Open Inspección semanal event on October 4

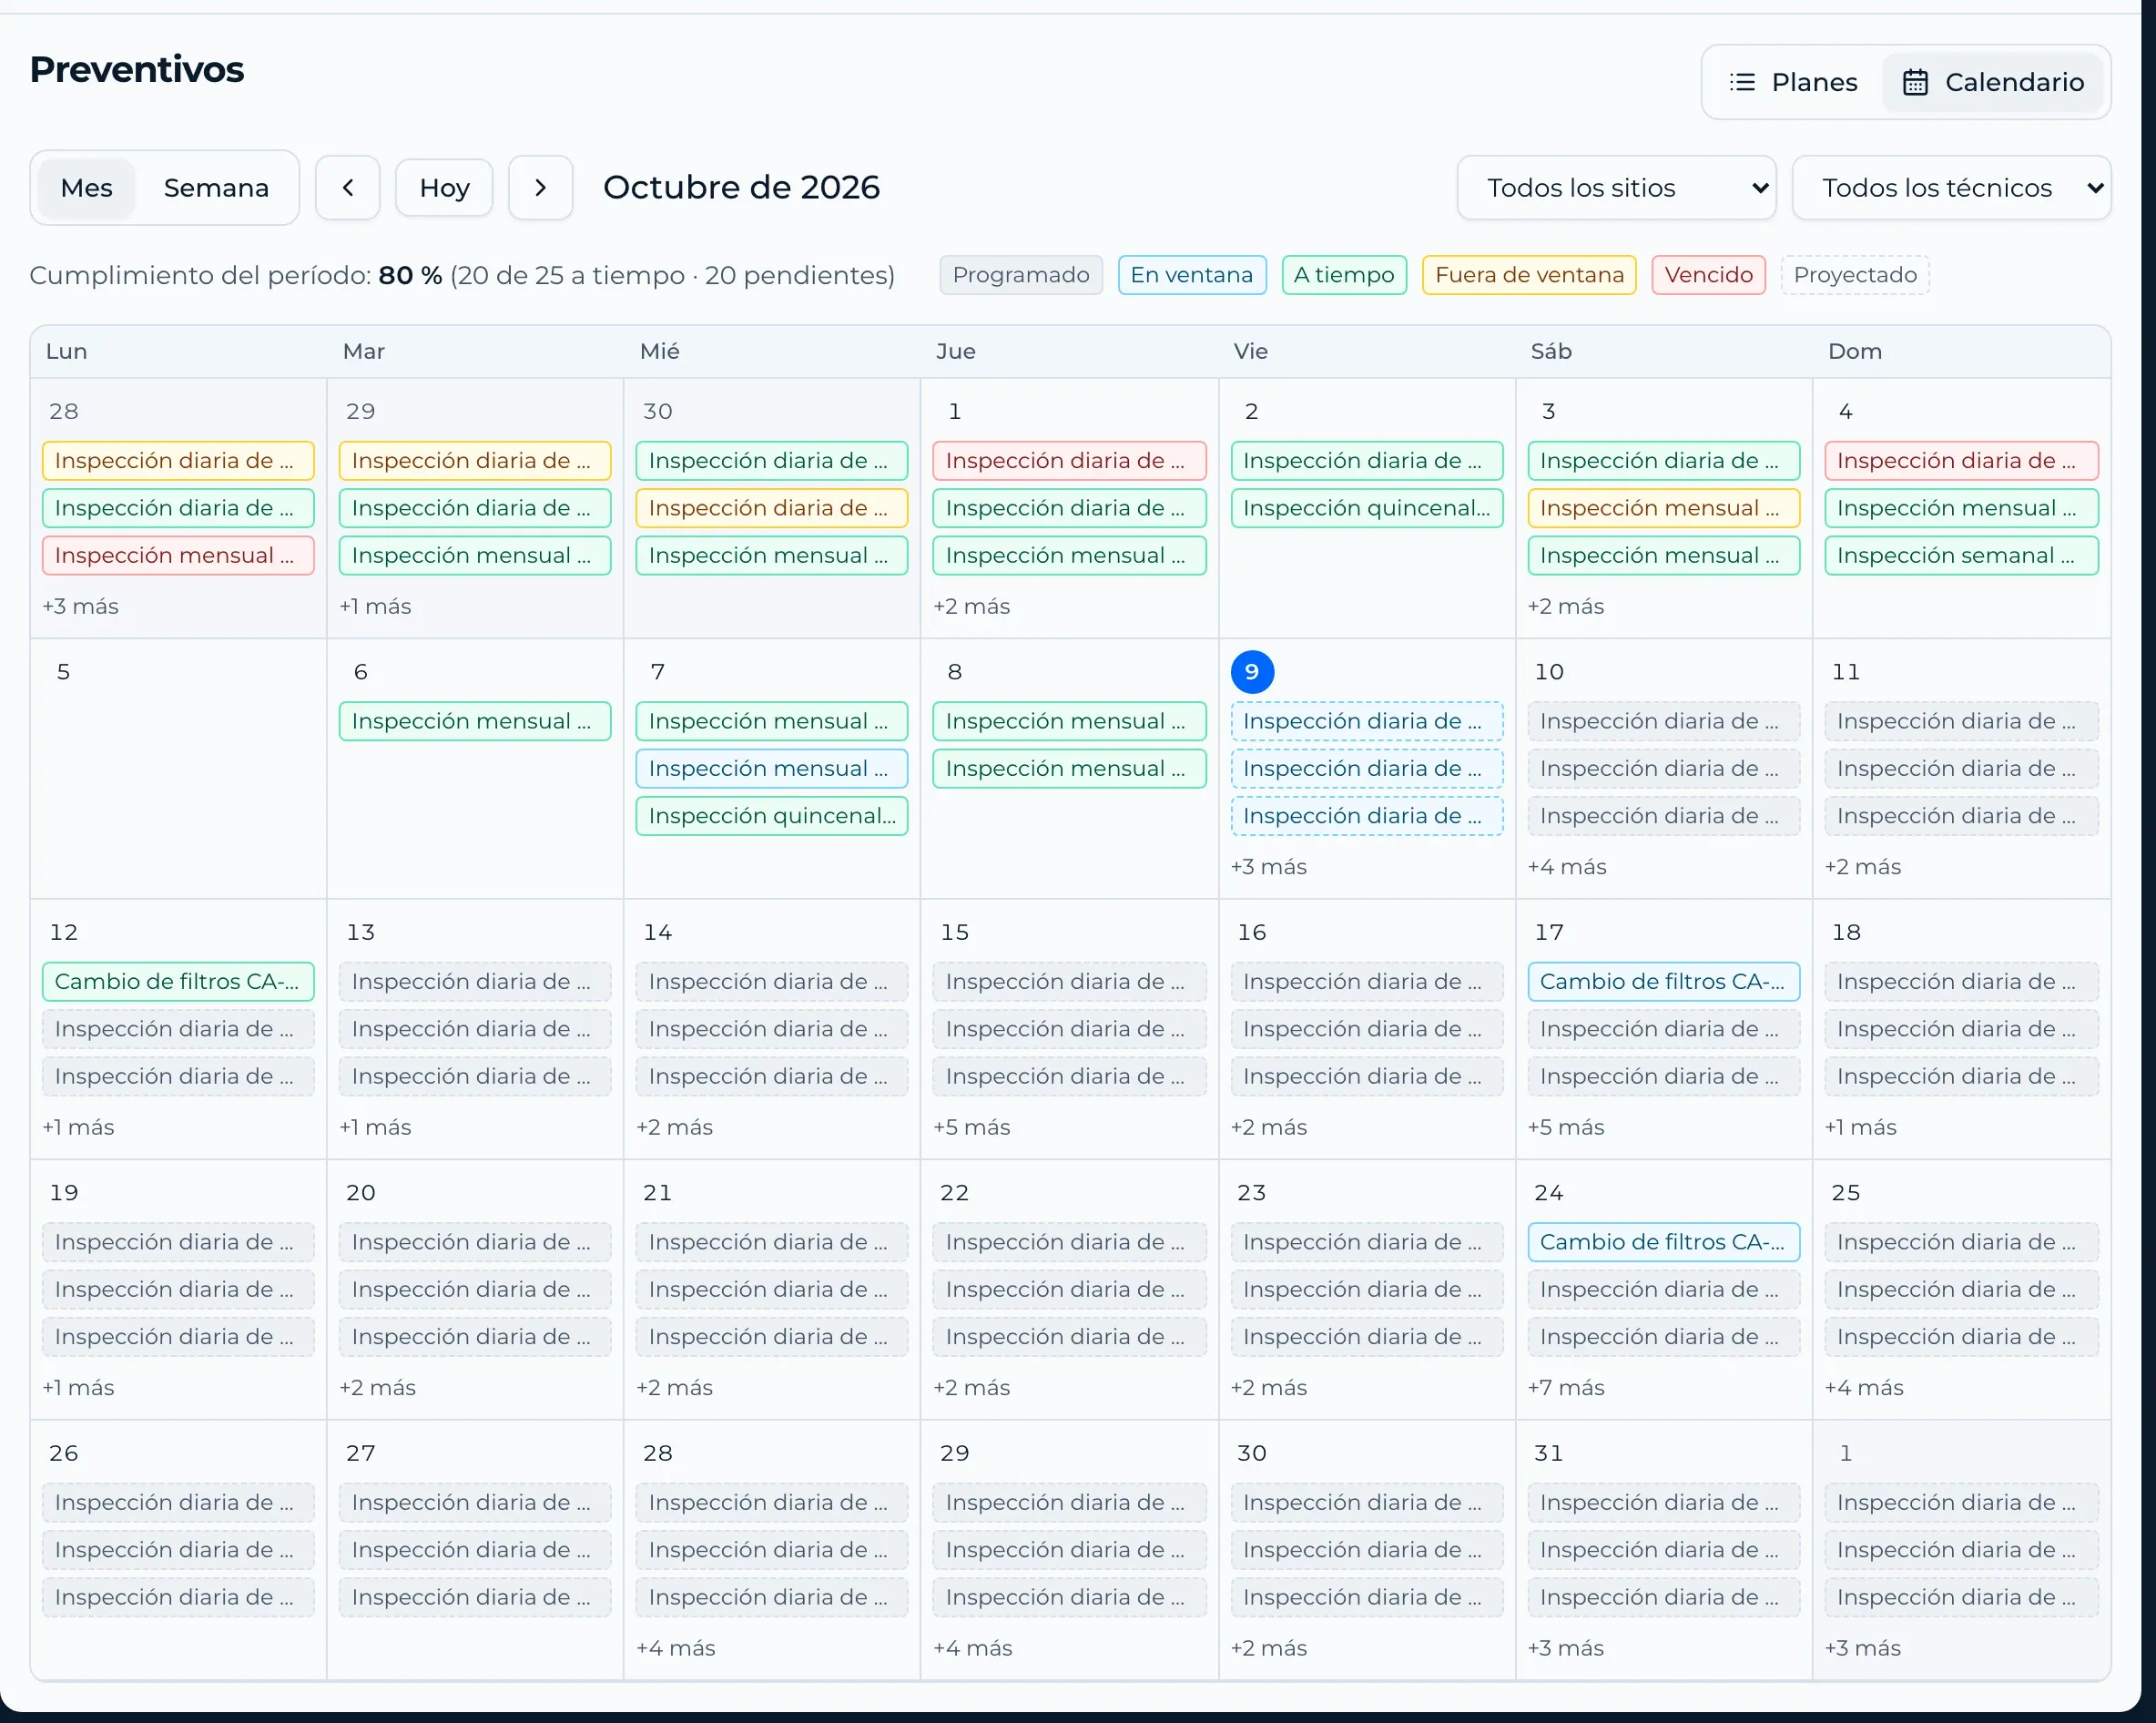tap(1960, 555)
